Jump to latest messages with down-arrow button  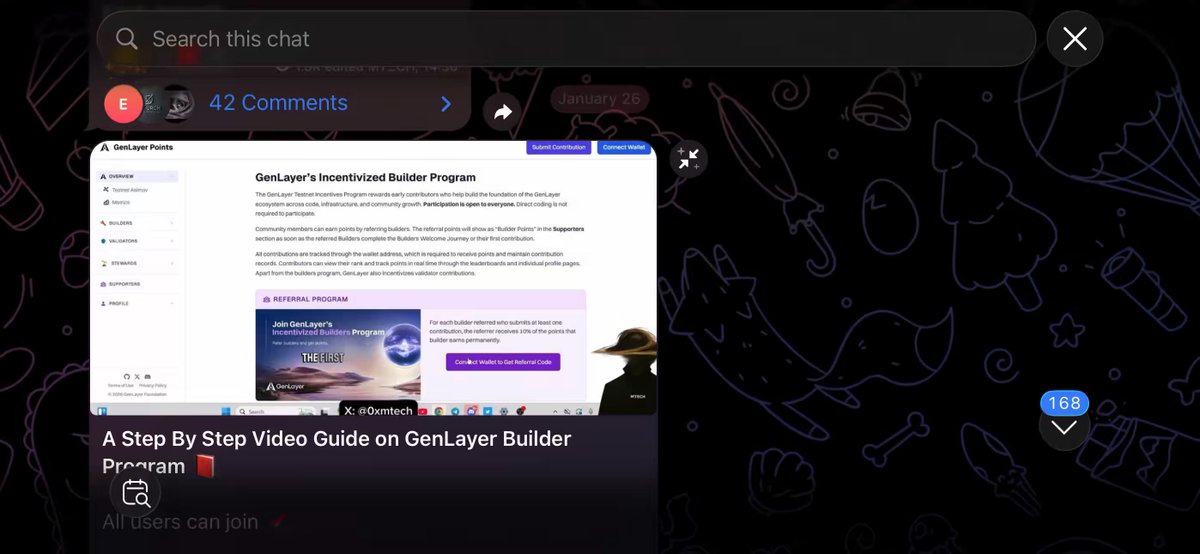[1064, 427]
